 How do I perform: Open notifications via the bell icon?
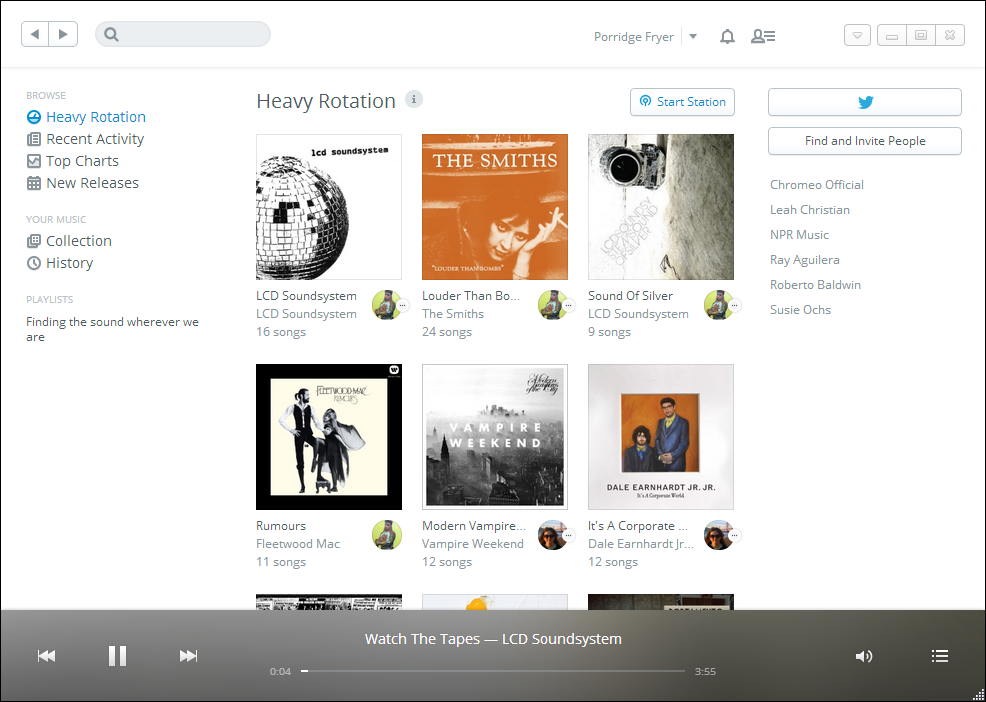point(727,36)
